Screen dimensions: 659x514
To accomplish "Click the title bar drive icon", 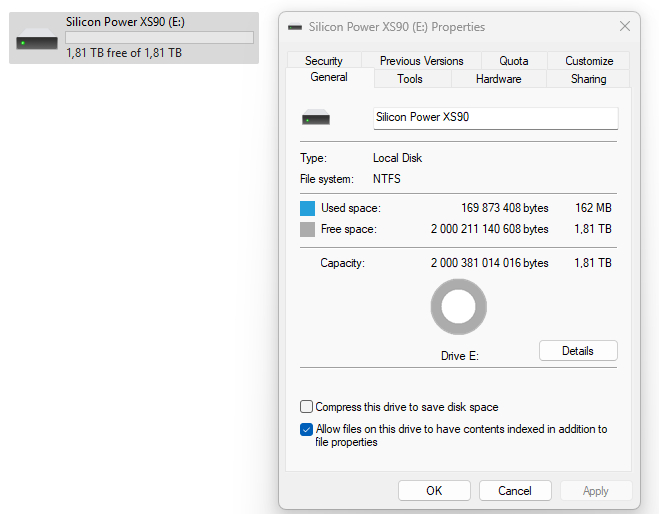I will coord(295,27).
